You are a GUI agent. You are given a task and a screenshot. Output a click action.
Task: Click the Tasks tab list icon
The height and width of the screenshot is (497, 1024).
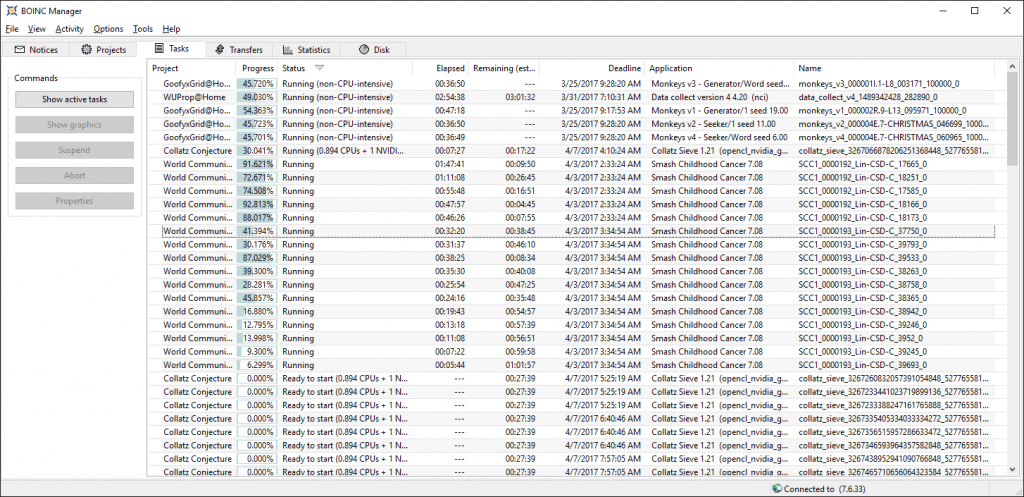tap(159, 48)
